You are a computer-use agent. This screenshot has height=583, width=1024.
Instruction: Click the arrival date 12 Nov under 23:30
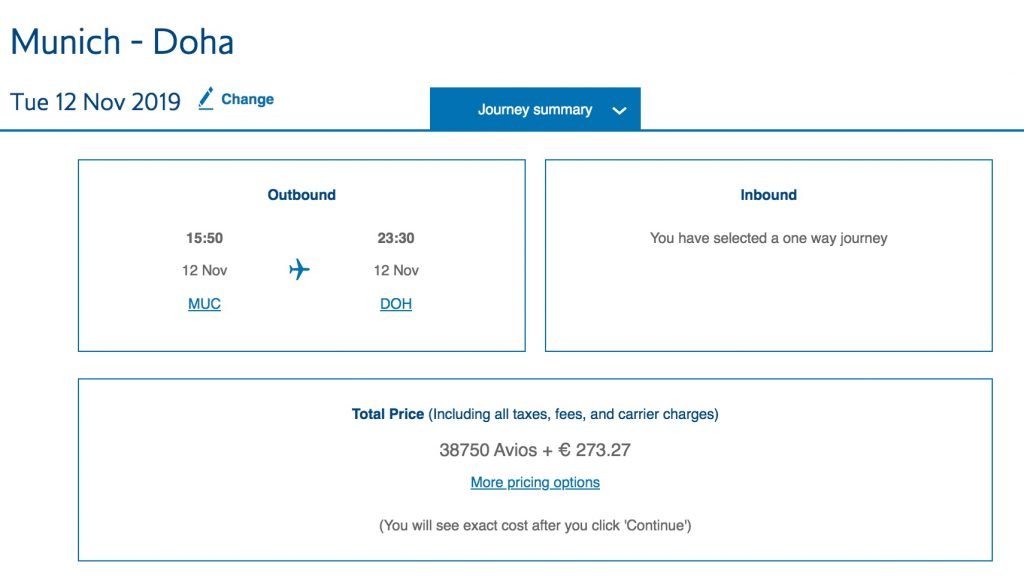coord(396,270)
